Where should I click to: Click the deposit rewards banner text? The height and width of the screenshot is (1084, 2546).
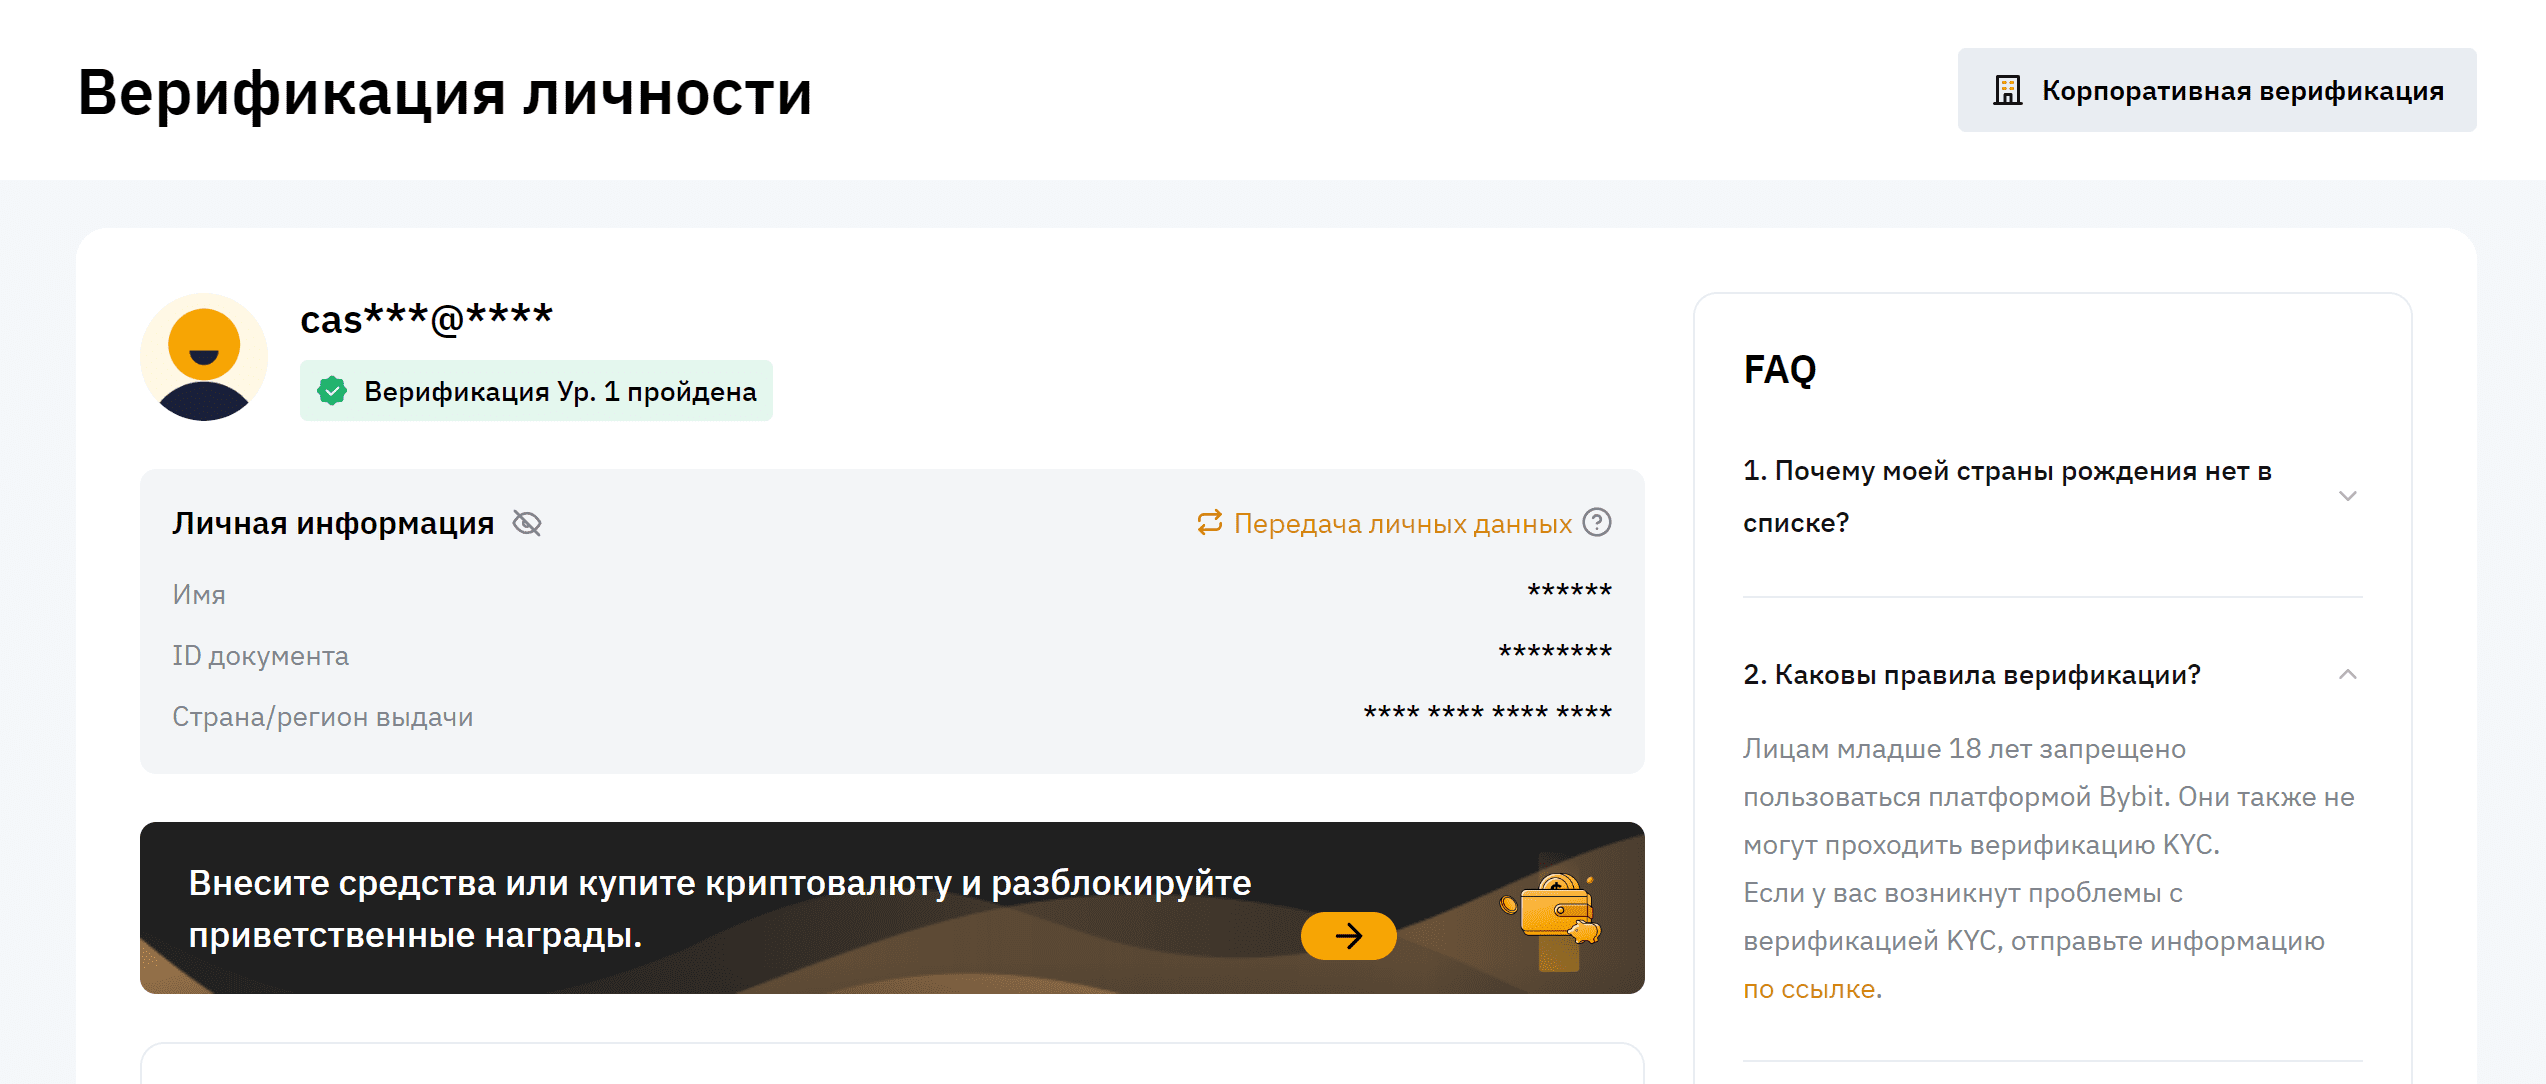click(720, 909)
